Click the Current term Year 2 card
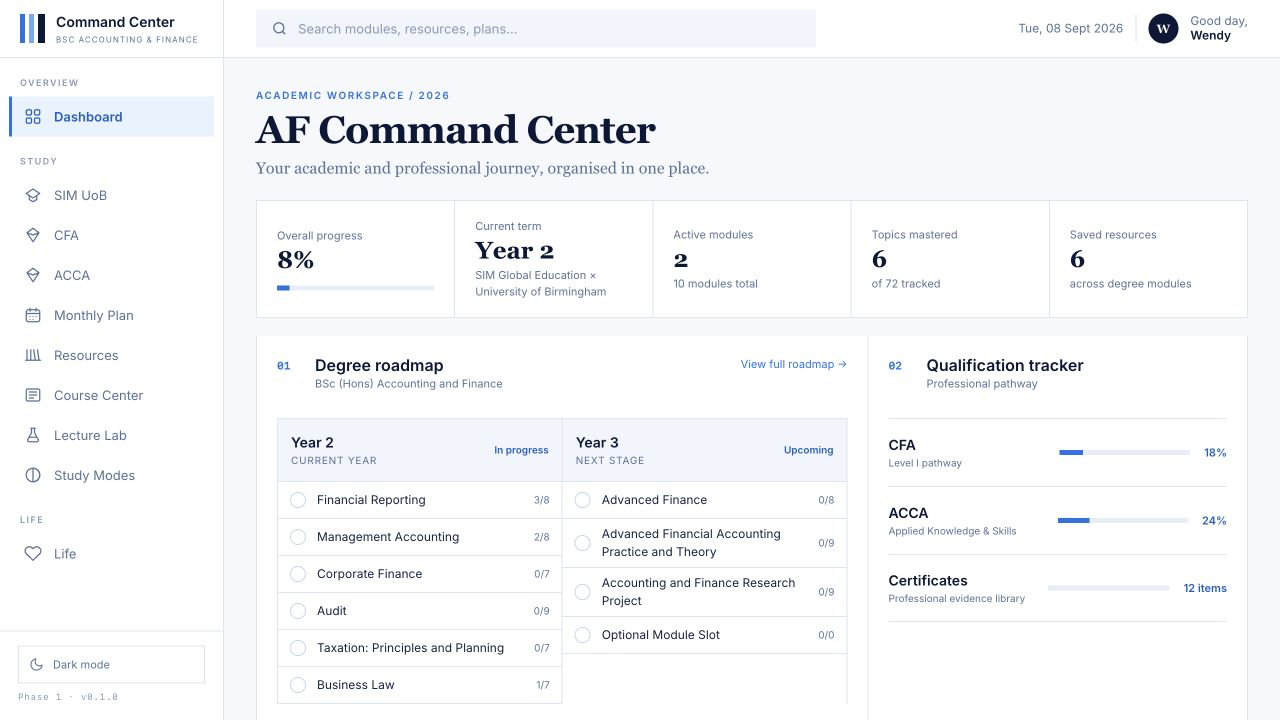The height and width of the screenshot is (720, 1280). pos(554,259)
